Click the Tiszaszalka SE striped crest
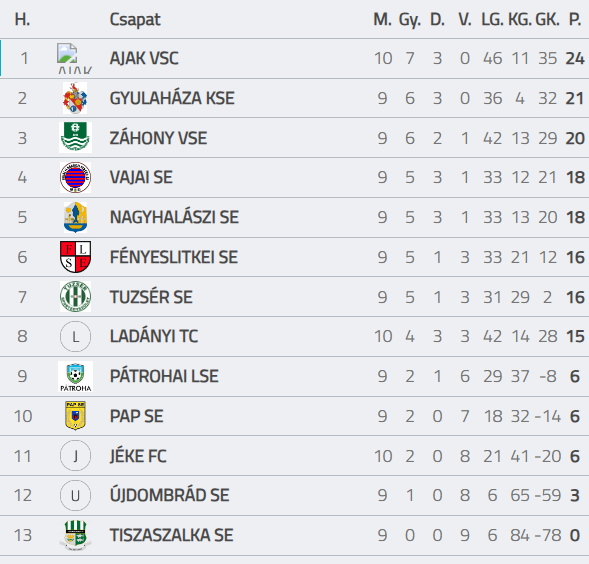 [x=75, y=535]
